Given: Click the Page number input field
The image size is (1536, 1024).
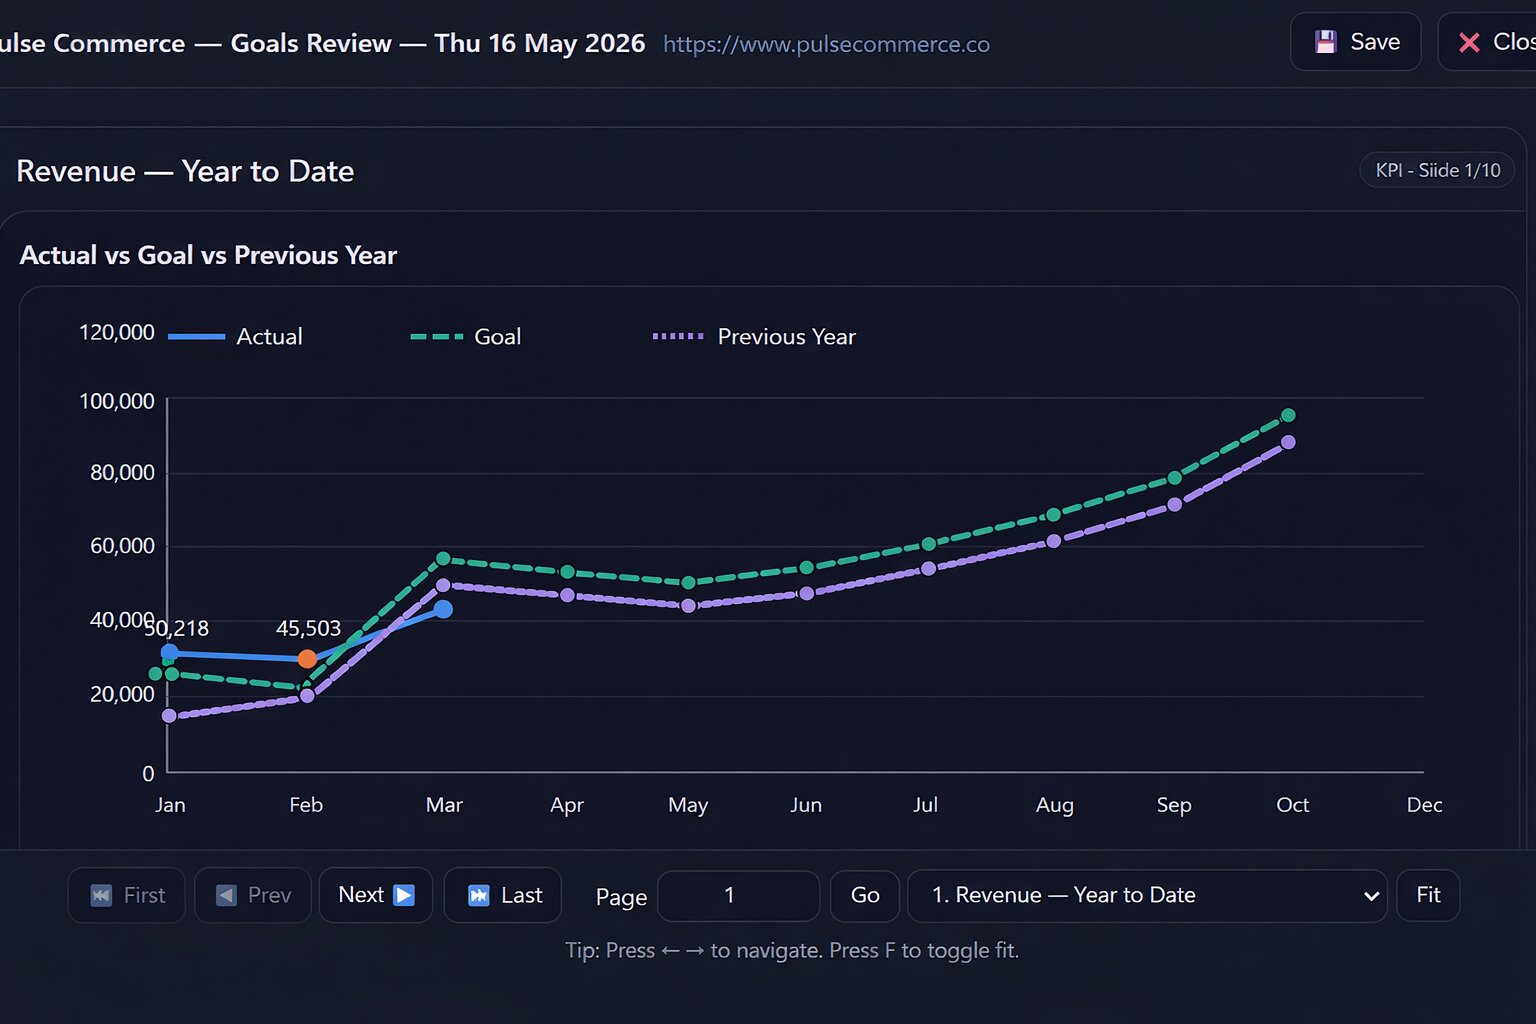Looking at the screenshot, I should 738,896.
